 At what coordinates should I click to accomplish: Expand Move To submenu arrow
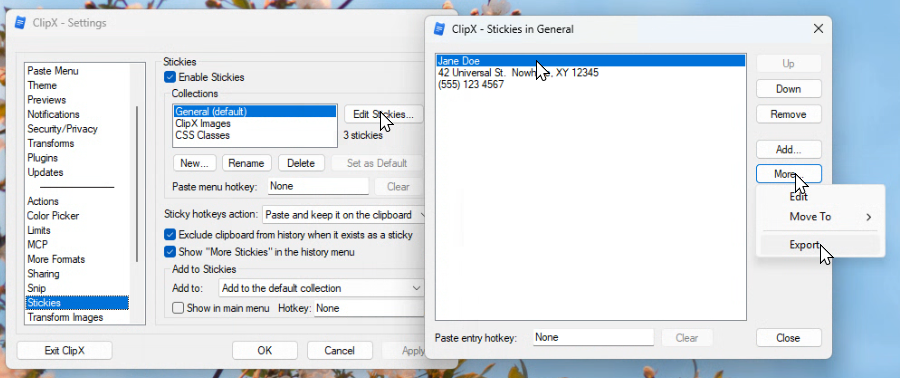pyautogui.click(x=868, y=217)
